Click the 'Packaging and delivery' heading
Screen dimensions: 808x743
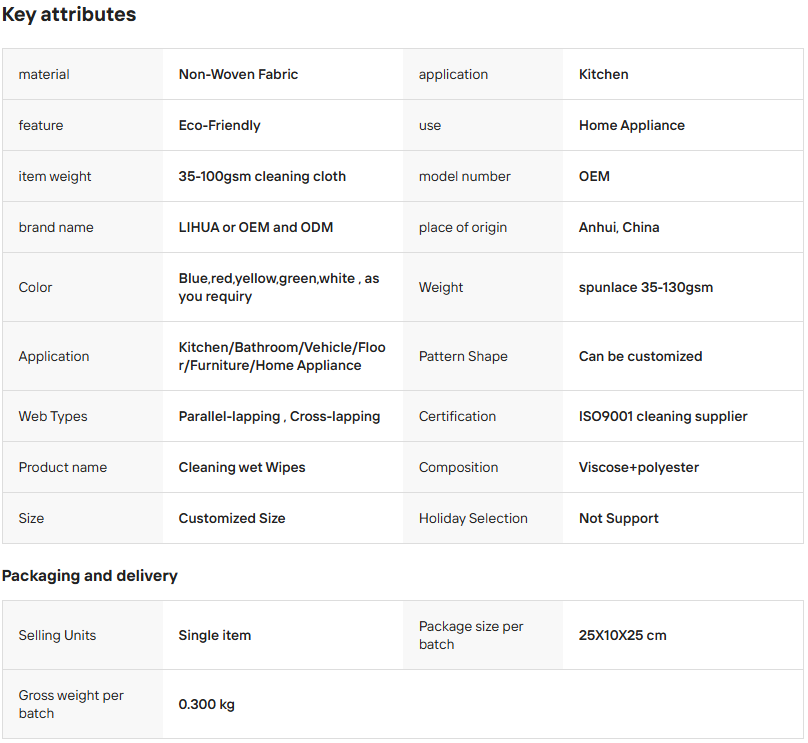(x=90, y=576)
